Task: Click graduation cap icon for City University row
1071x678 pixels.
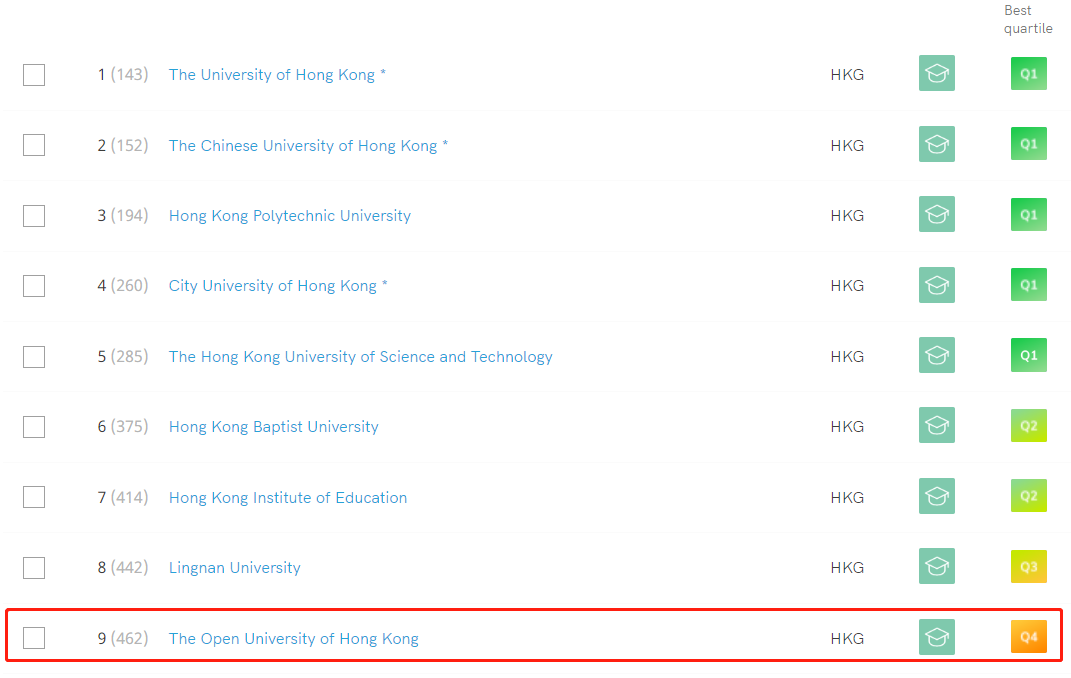Action: tap(936, 285)
